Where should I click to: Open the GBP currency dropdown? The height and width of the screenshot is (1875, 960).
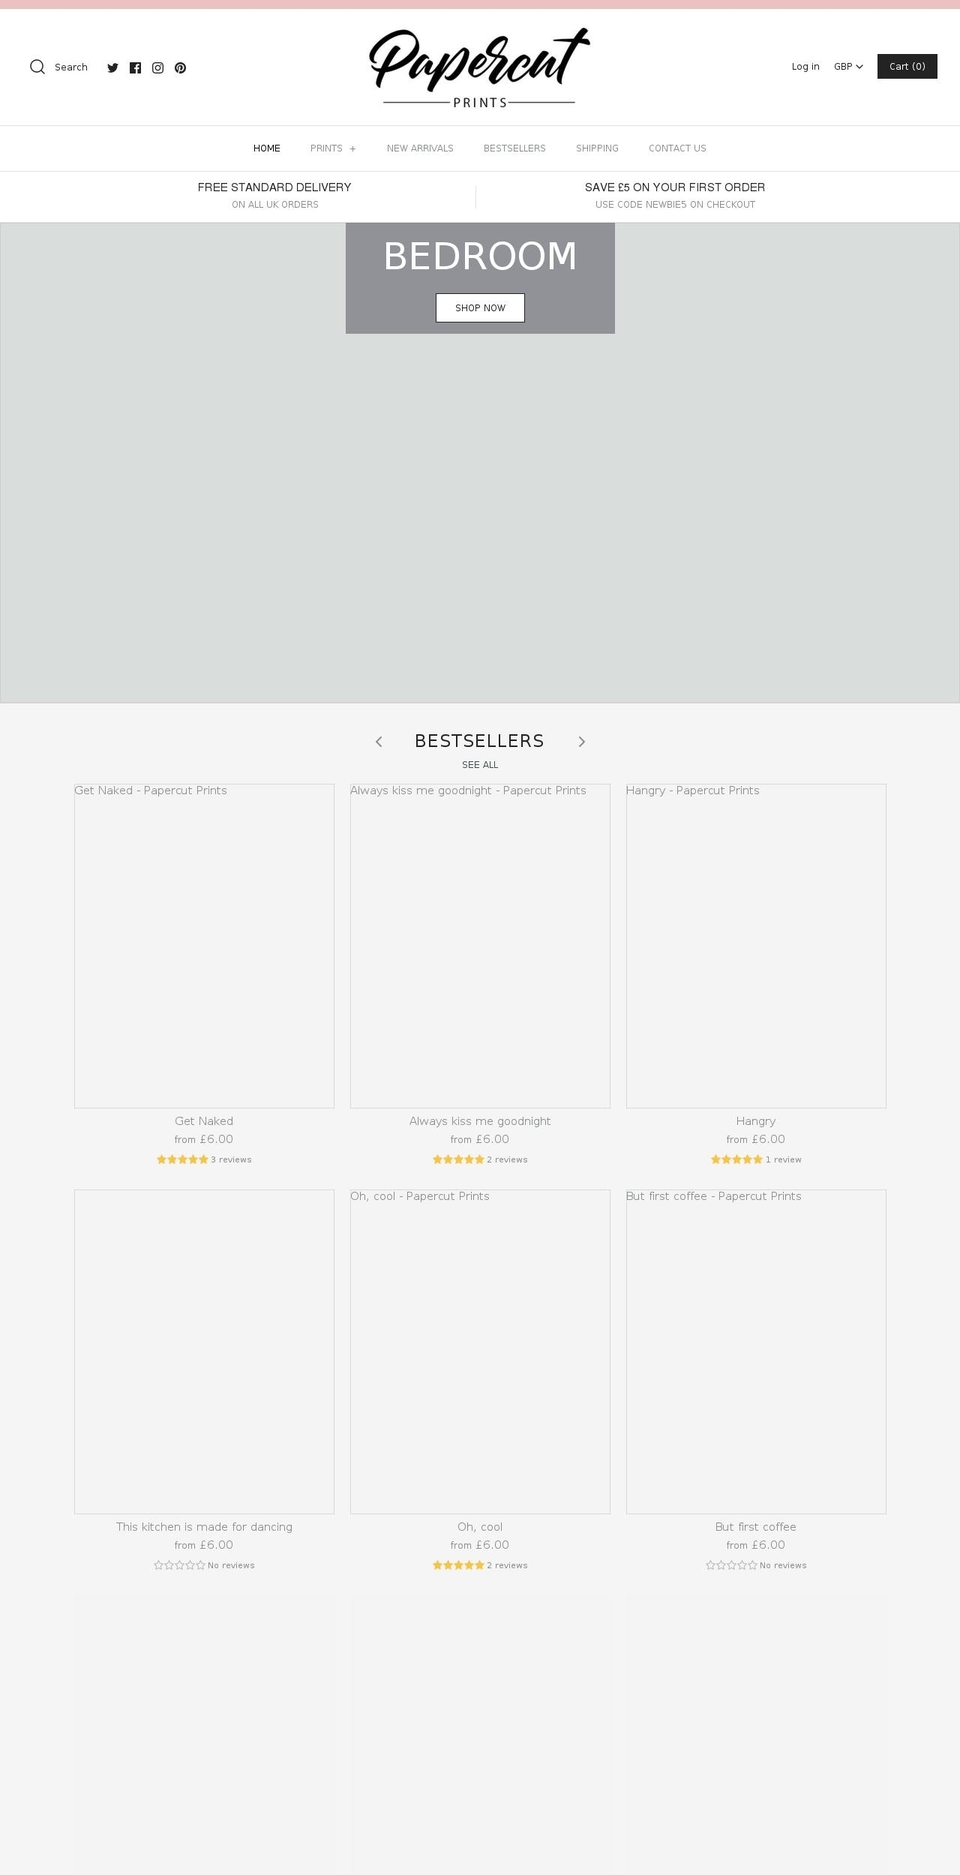848,67
